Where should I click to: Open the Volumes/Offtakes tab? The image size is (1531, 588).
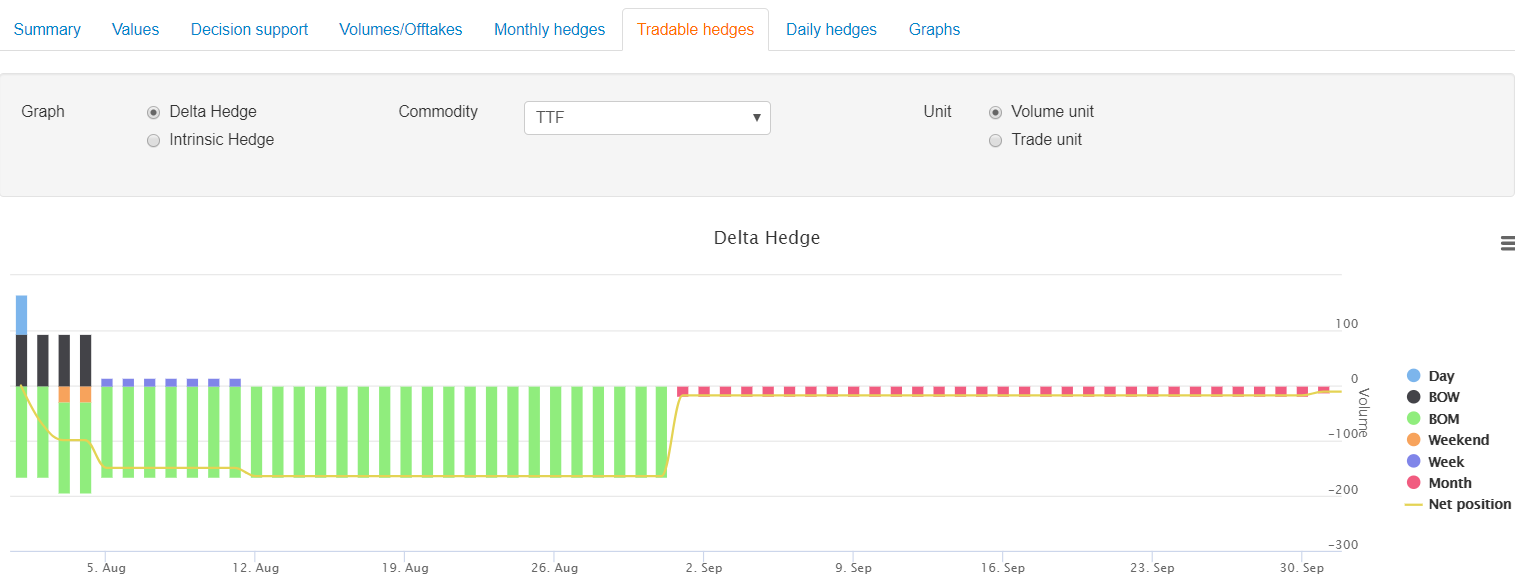click(400, 30)
